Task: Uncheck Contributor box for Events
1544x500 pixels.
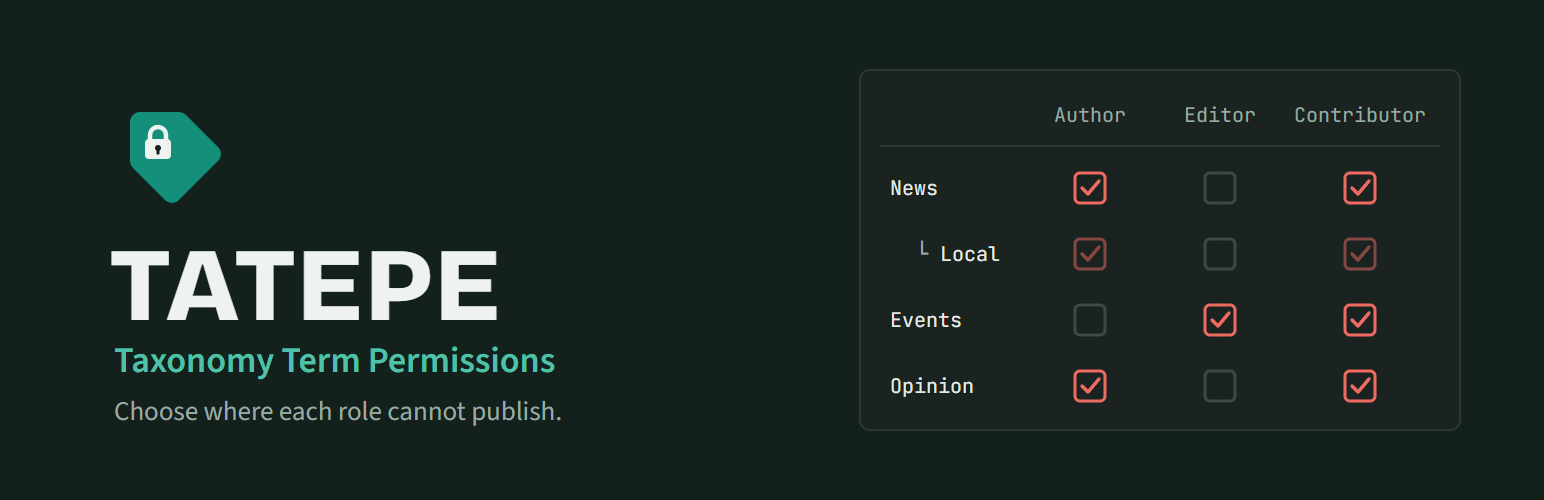Action: pyautogui.click(x=1360, y=320)
